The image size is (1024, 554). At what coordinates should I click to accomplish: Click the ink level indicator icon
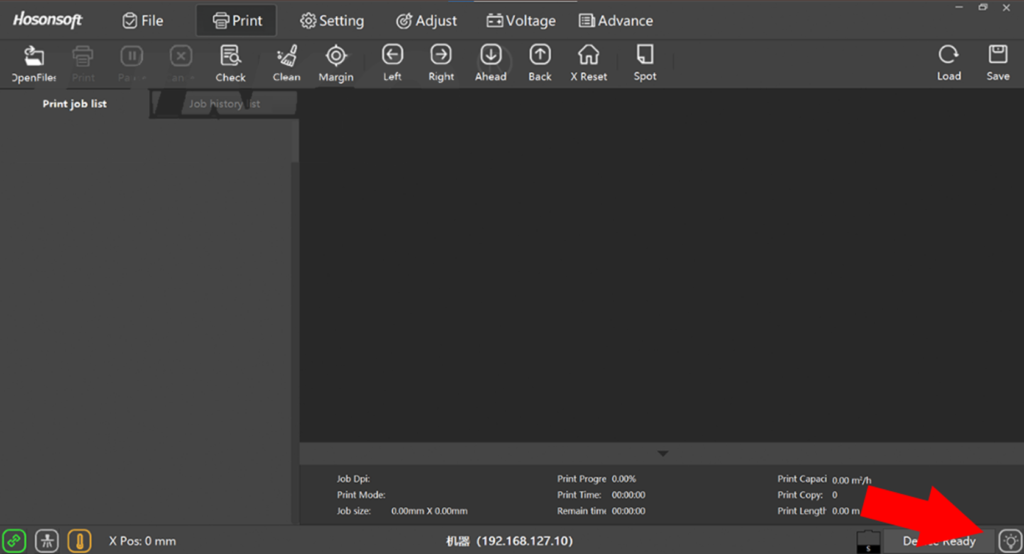pyautogui.click(x=869, y=542)
